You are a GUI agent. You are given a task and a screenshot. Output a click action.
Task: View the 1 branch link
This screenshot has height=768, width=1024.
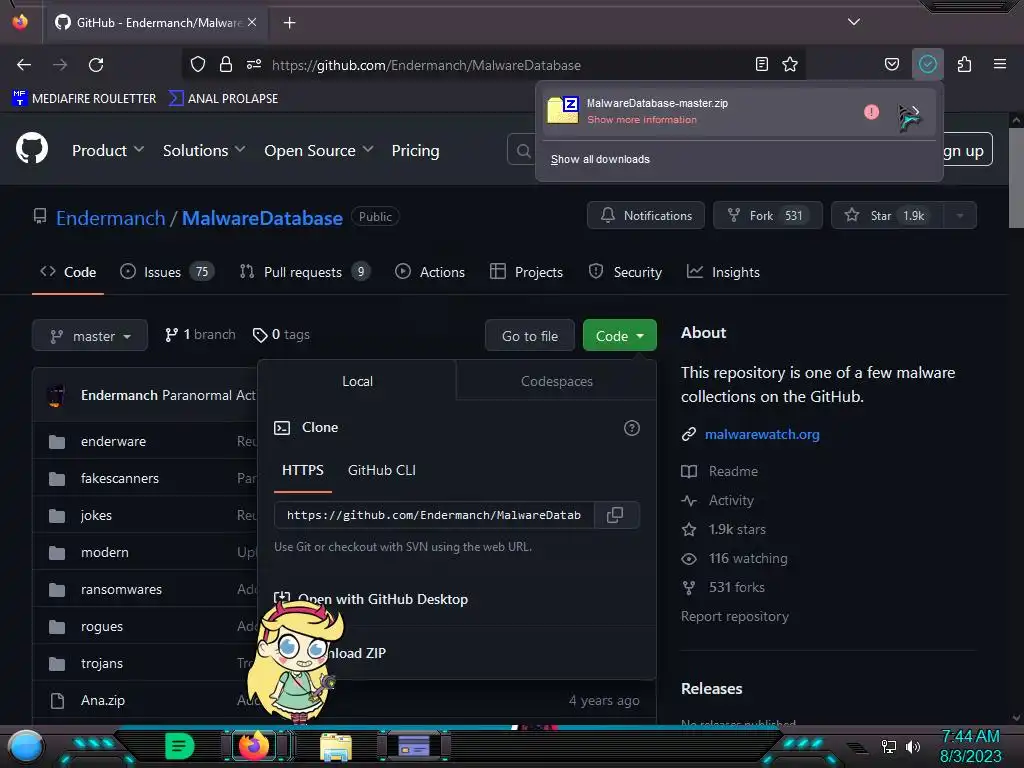[200, 335]
